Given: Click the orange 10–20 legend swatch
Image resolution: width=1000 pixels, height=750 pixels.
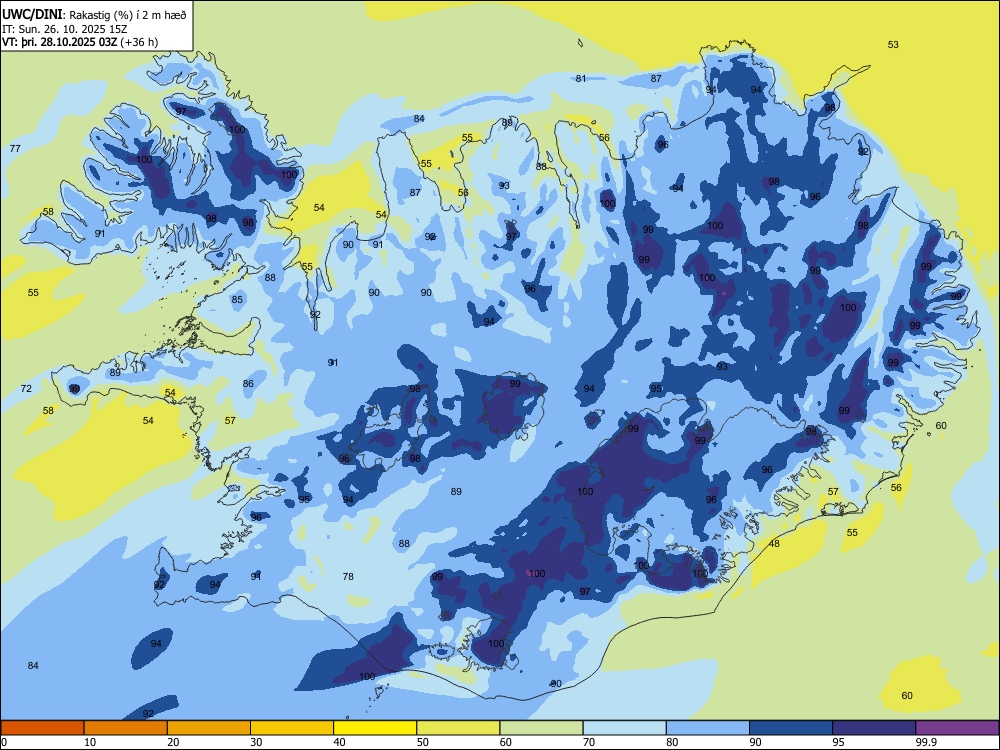Looking at the screenshot, I should pyautogui.click(x=126, y=728).
